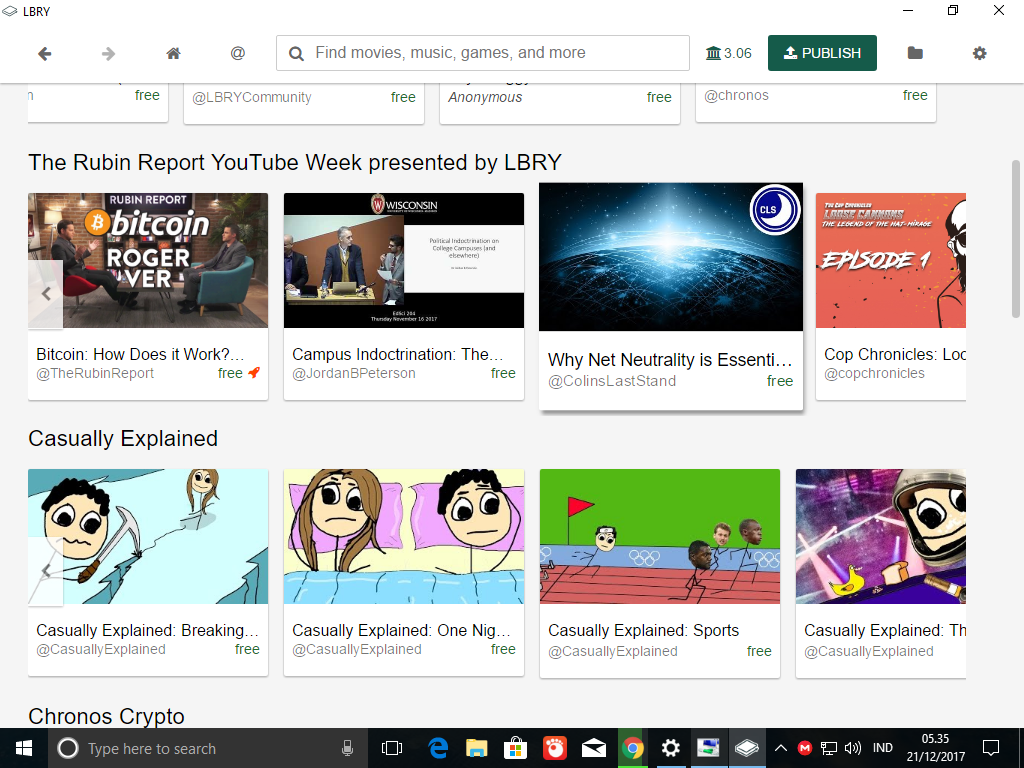The width and height of the screenshot is (1024, 768).
Task: Open the Chronos Crypto section heading
Action: (106, 716)
